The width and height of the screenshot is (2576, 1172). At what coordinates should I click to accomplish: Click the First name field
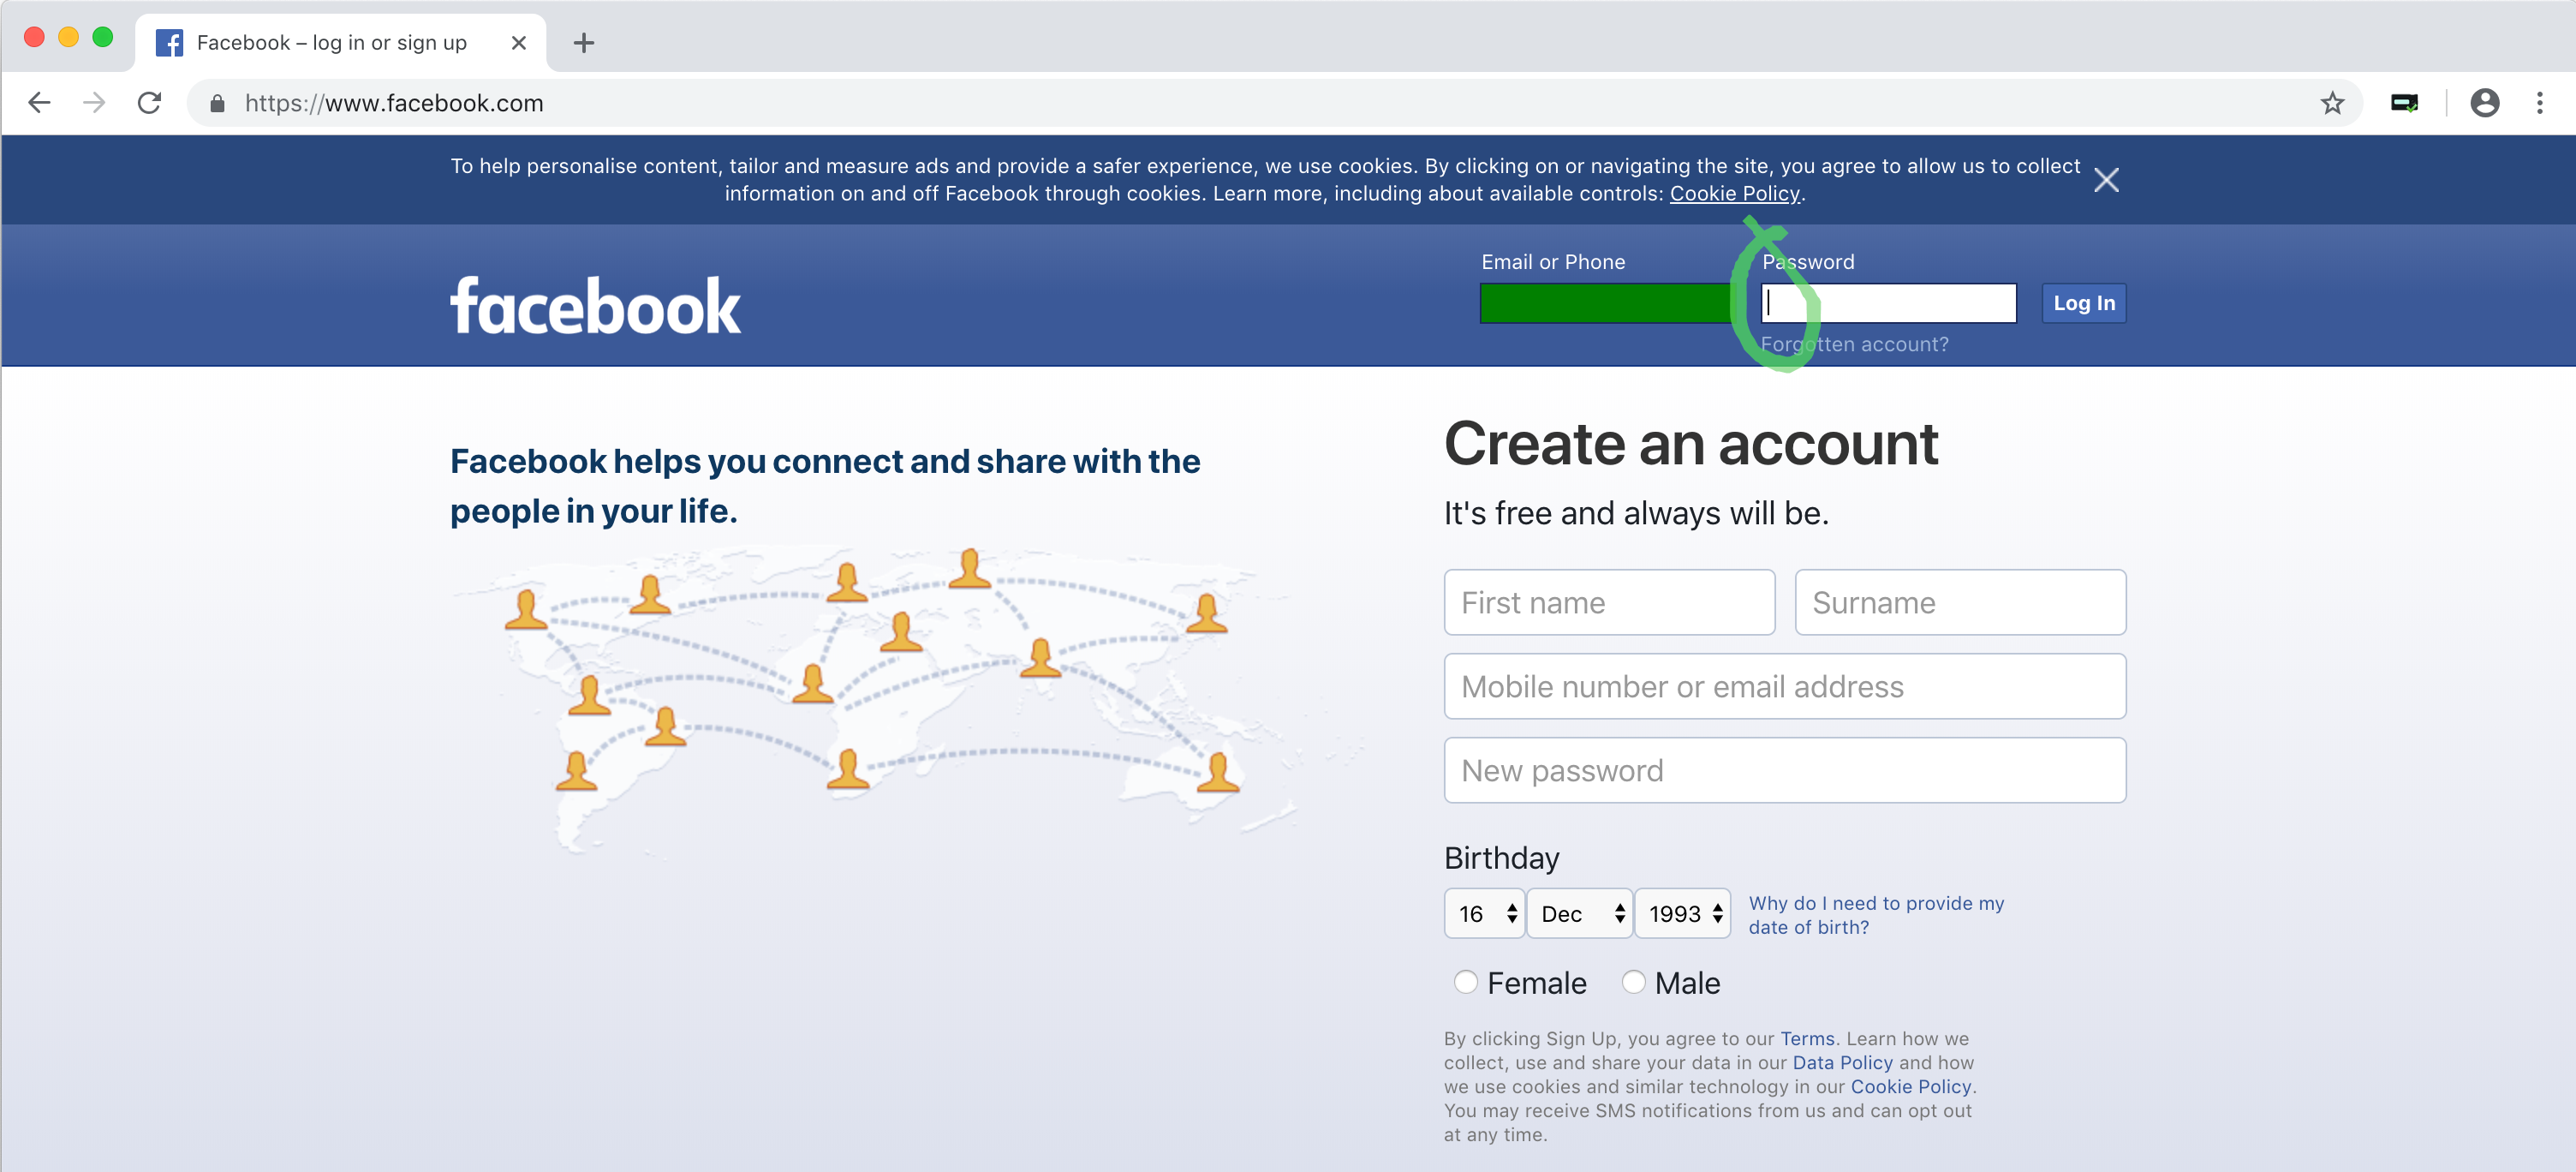1609,602
